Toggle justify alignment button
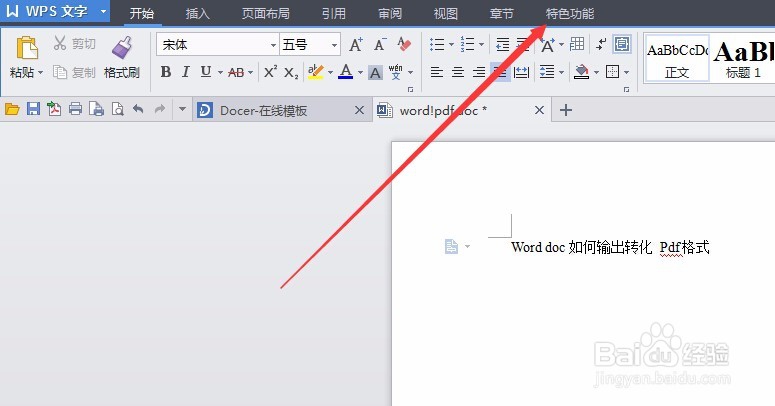 click(x=500, y=73)
